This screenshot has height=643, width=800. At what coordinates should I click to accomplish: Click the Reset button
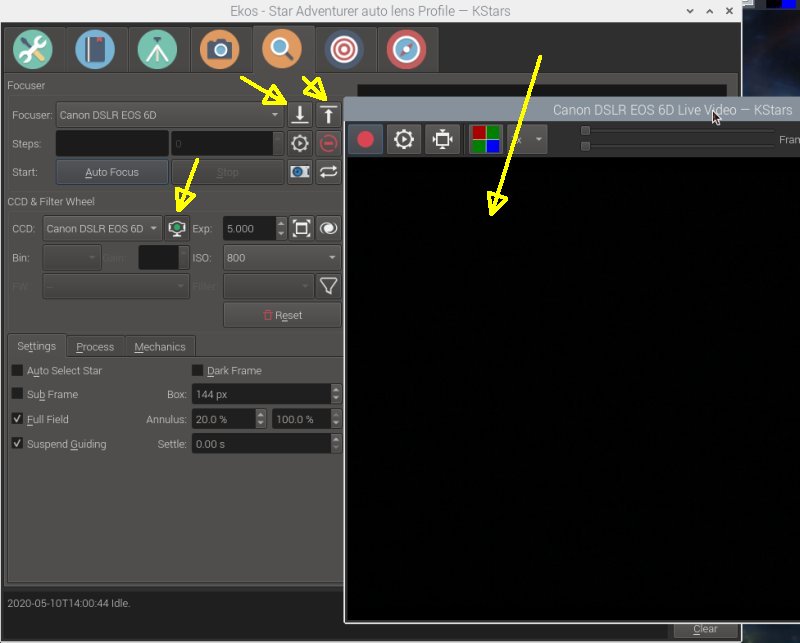click(x=282, y=315)
